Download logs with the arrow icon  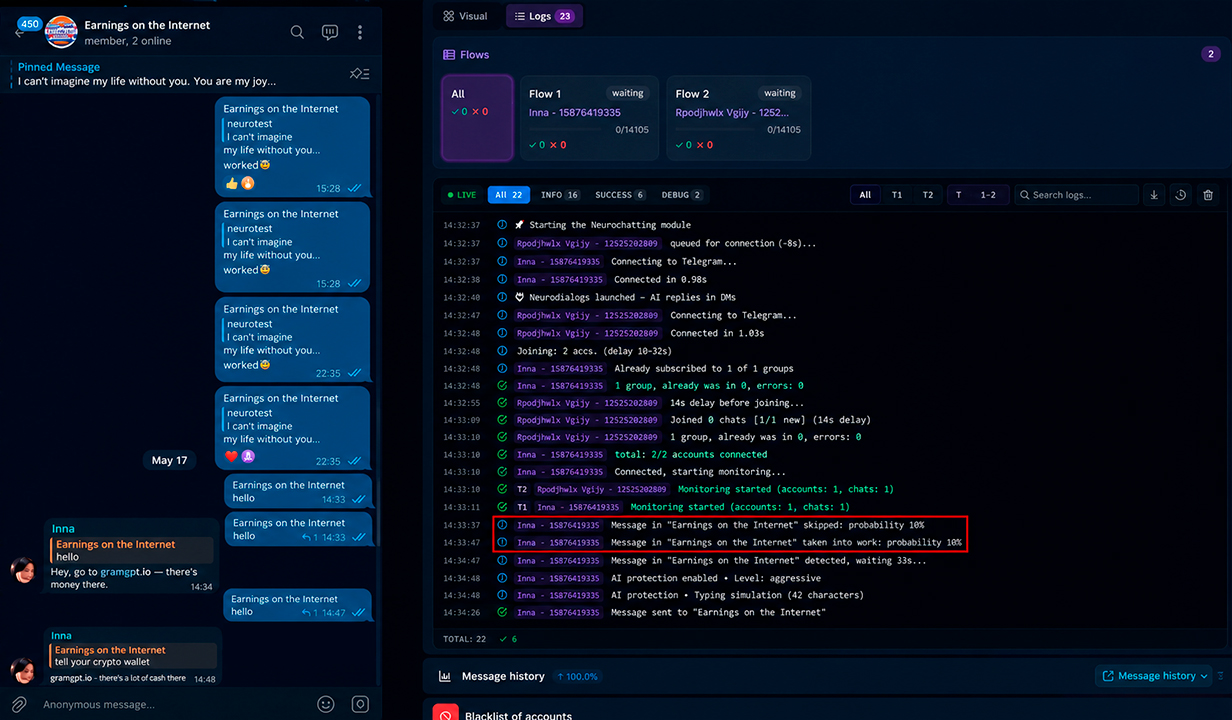(1154, 195)
